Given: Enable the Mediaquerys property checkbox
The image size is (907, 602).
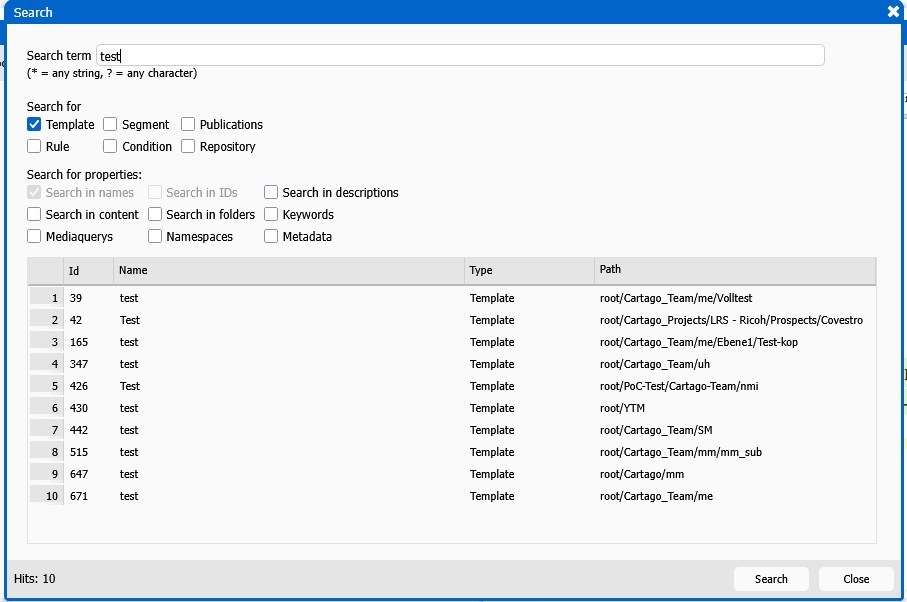Looking at the screenshot, I should (x=34, y=237).
